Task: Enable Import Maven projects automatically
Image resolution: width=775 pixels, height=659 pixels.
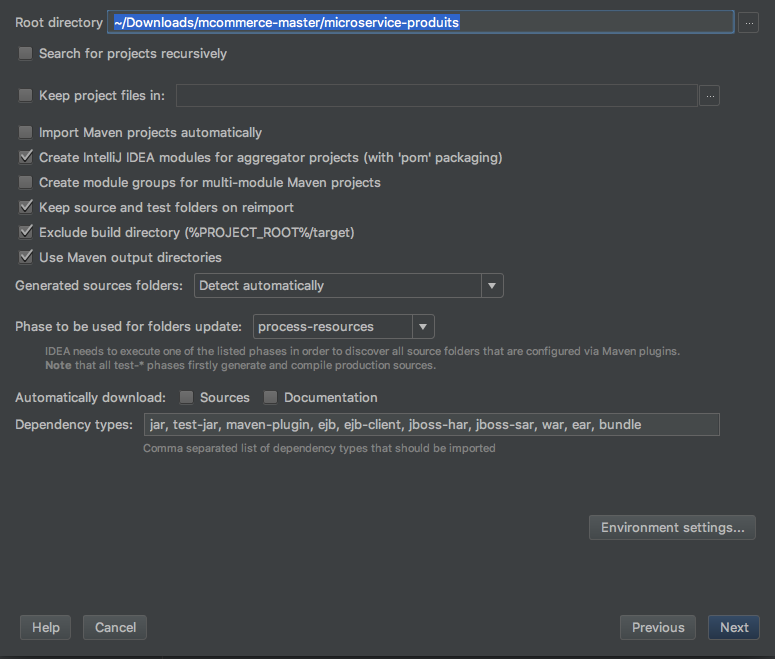Action: [x=26, y=133]
